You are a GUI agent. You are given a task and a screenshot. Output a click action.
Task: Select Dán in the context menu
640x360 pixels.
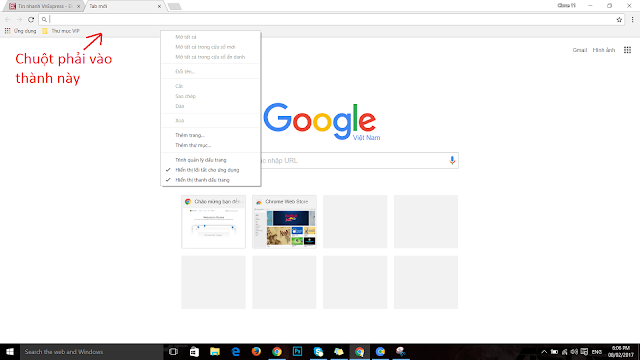(211, 106)
